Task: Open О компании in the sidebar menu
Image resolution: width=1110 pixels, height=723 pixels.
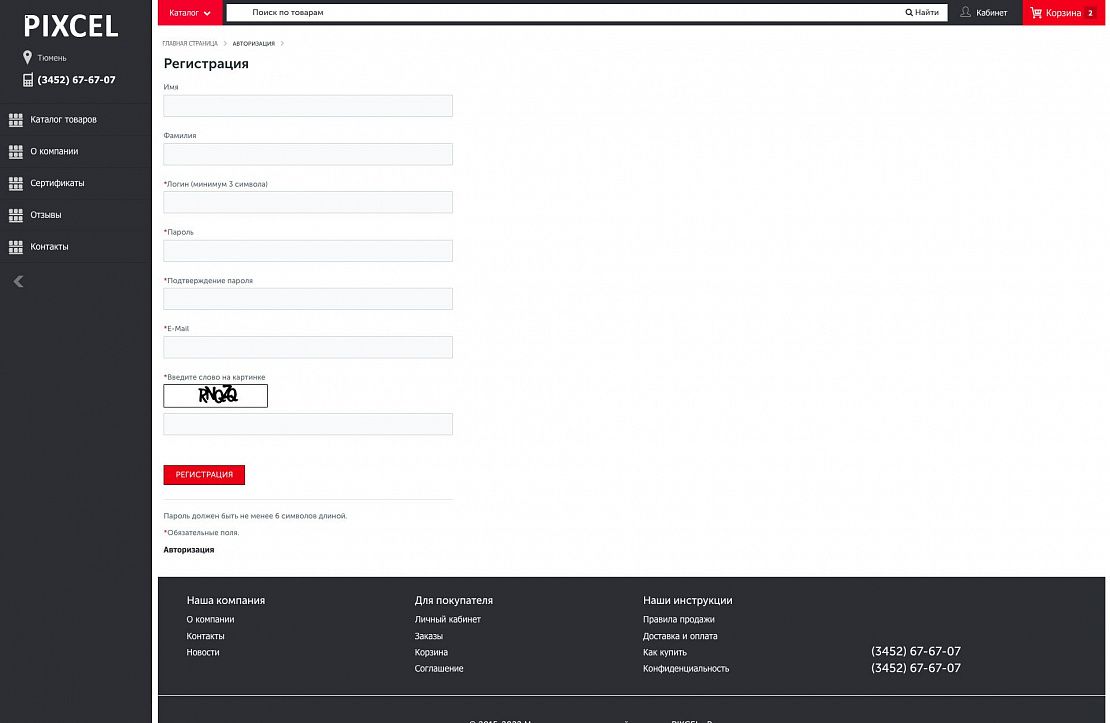Action: point(54,152)
